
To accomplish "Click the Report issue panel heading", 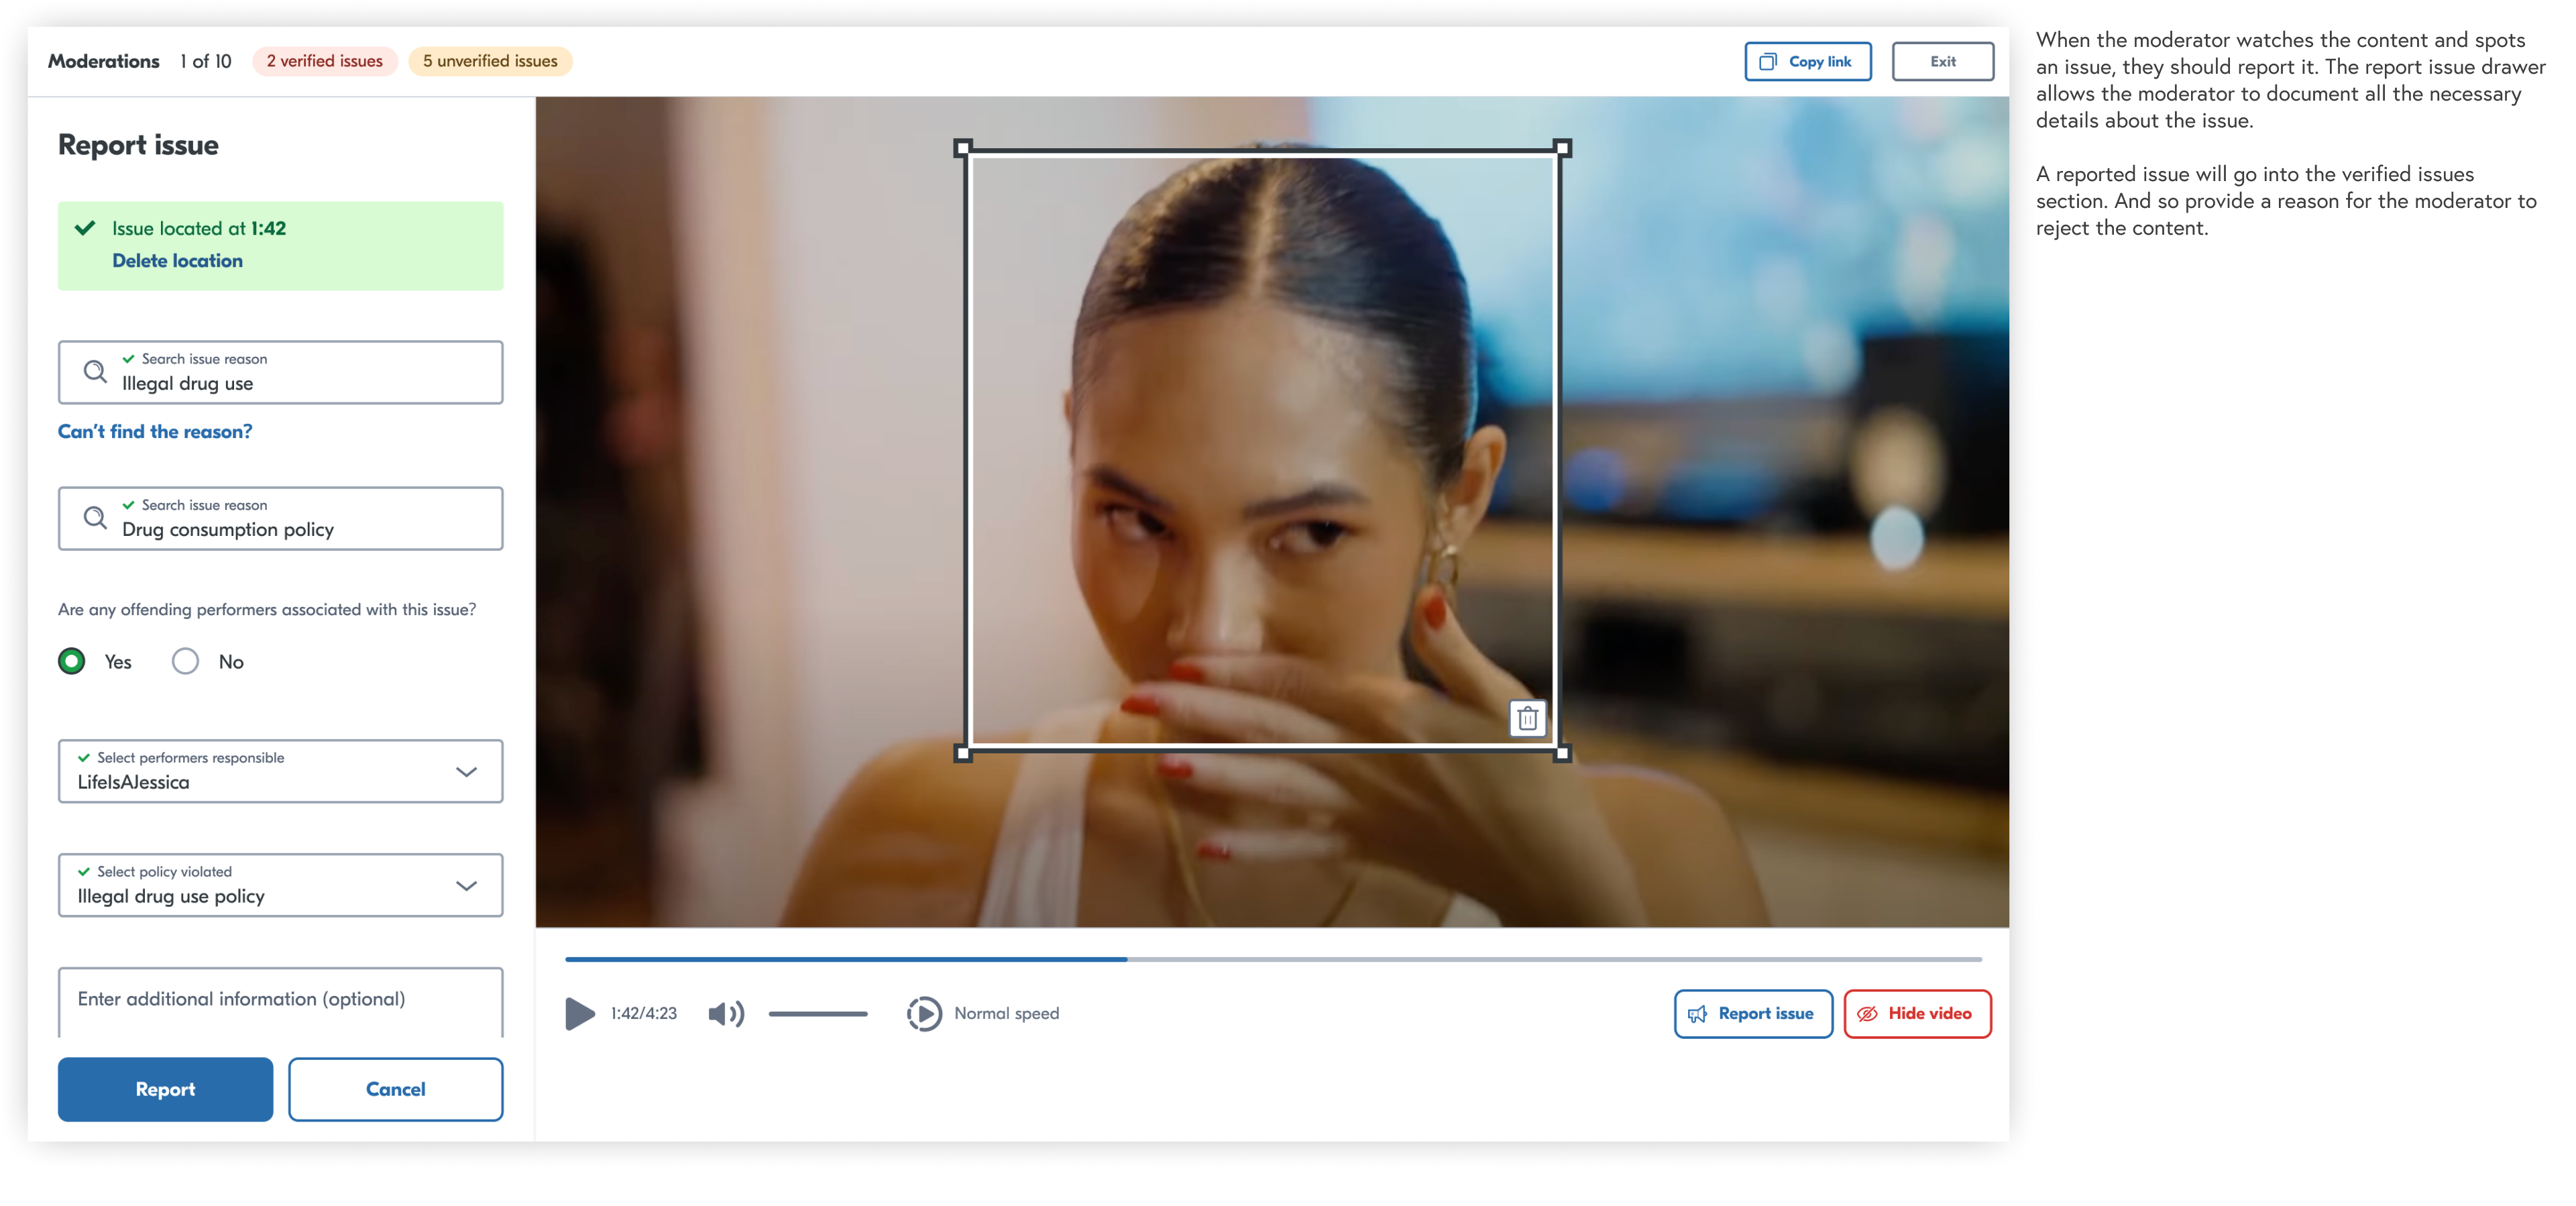I will pos(138,145).
